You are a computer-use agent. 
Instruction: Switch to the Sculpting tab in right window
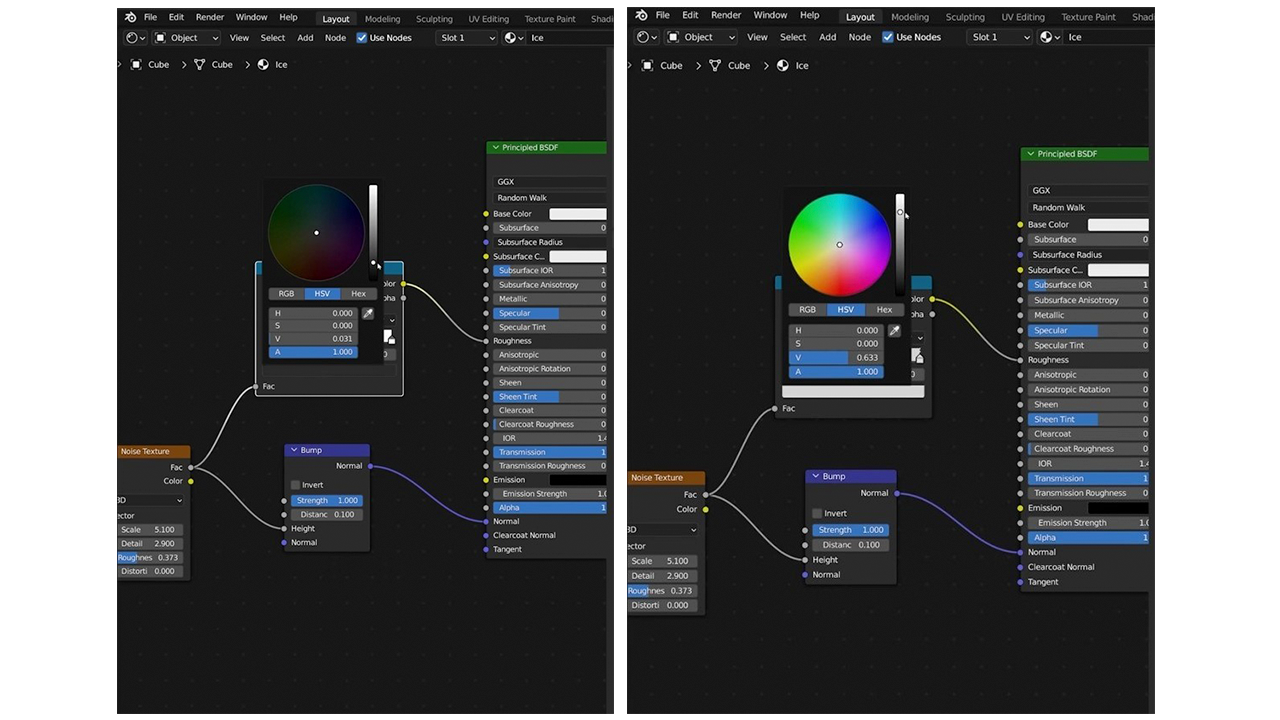click(965, 17)
